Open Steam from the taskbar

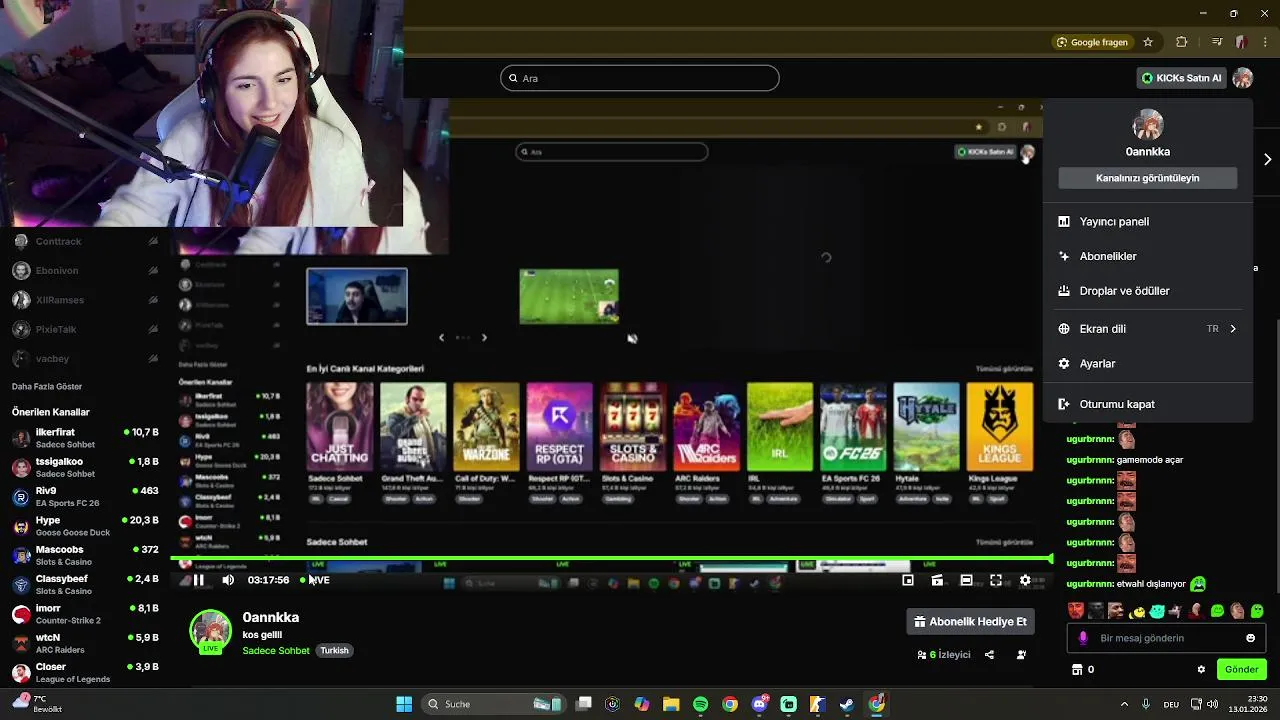tap(847, 704)
